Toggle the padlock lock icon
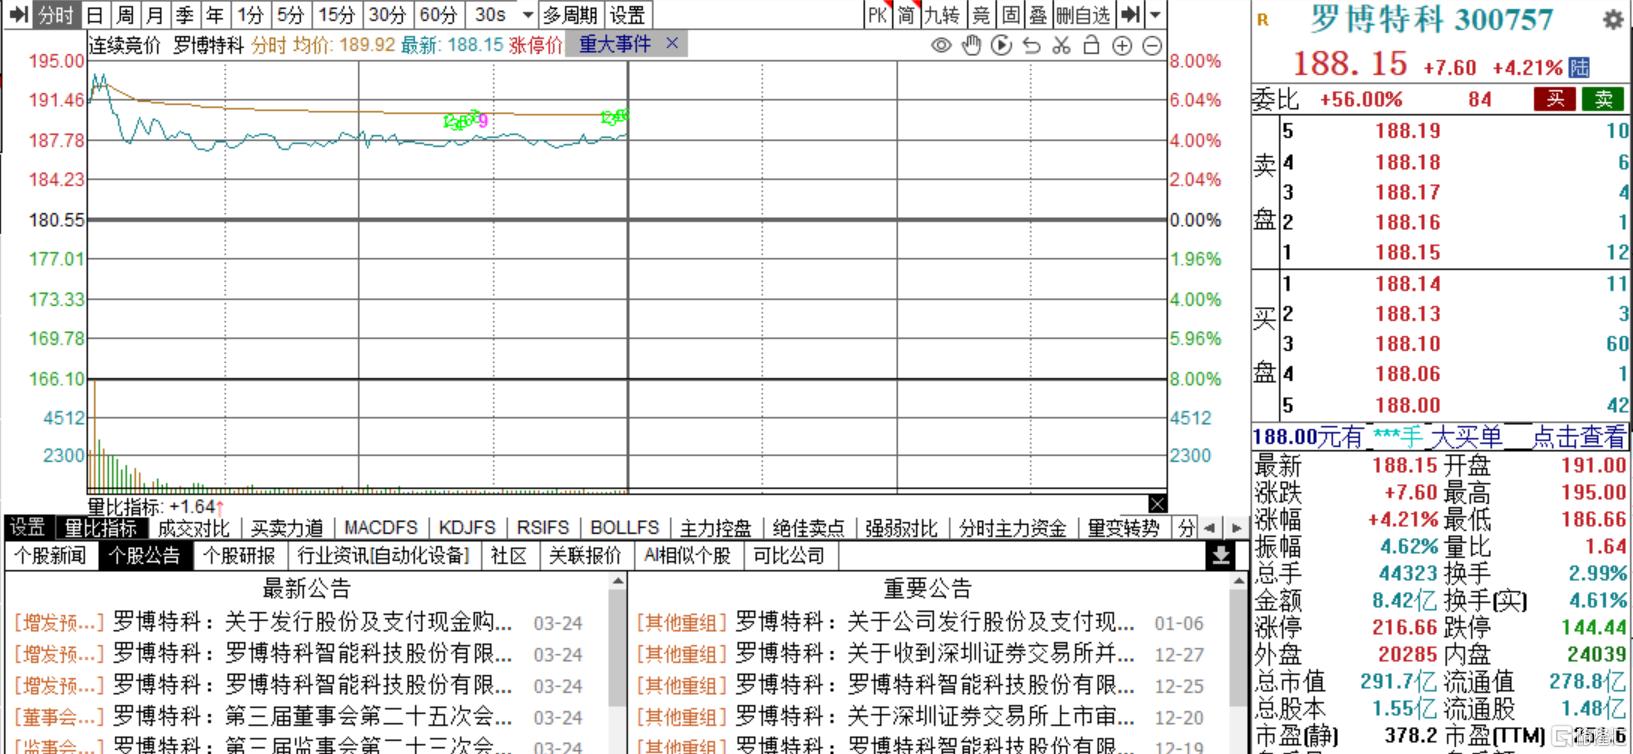Image resolution: width=1633 pixels, height=754 pixels. 1092,46
